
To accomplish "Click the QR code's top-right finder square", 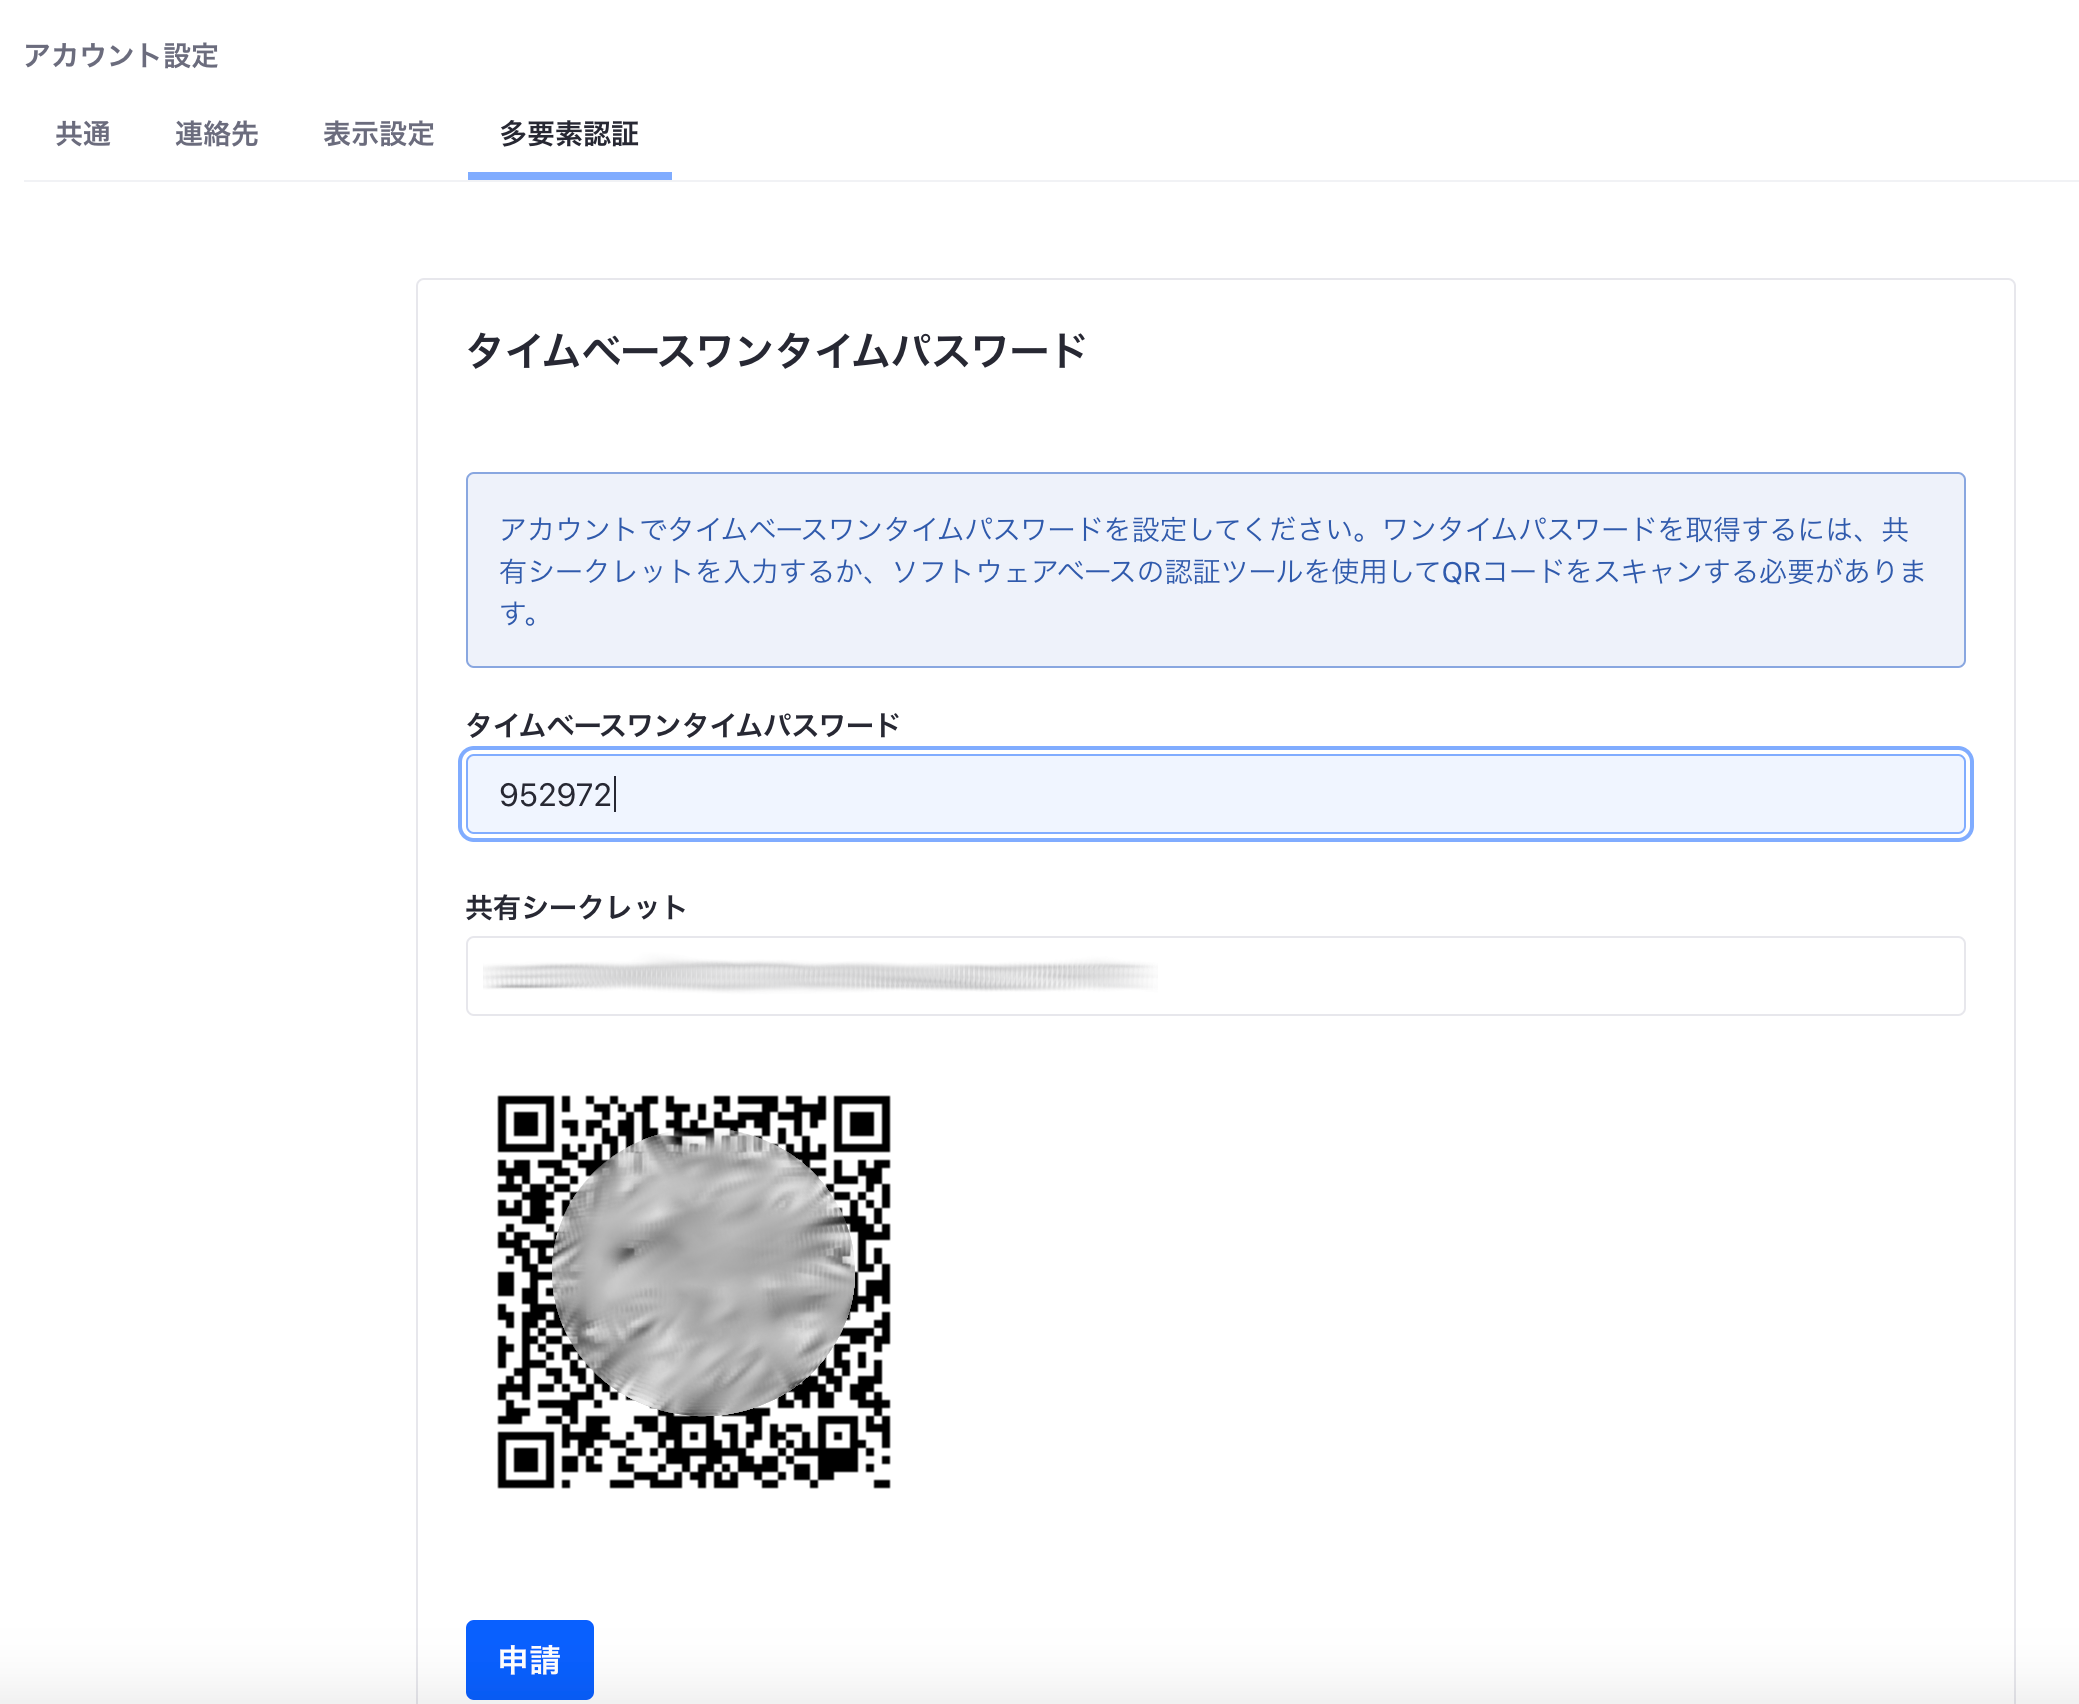I will [x=862, y=1124].
